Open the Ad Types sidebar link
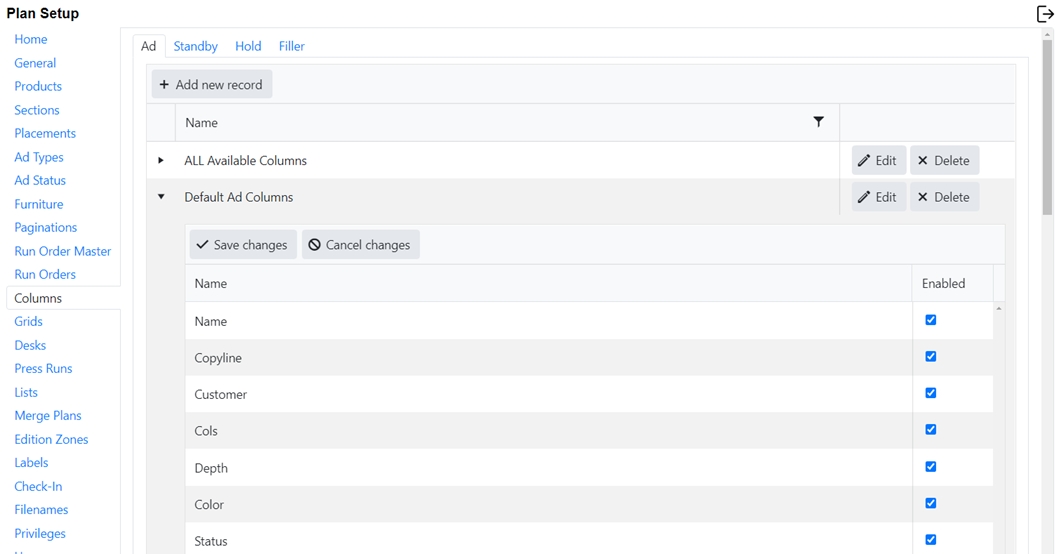 click(39, 157)
